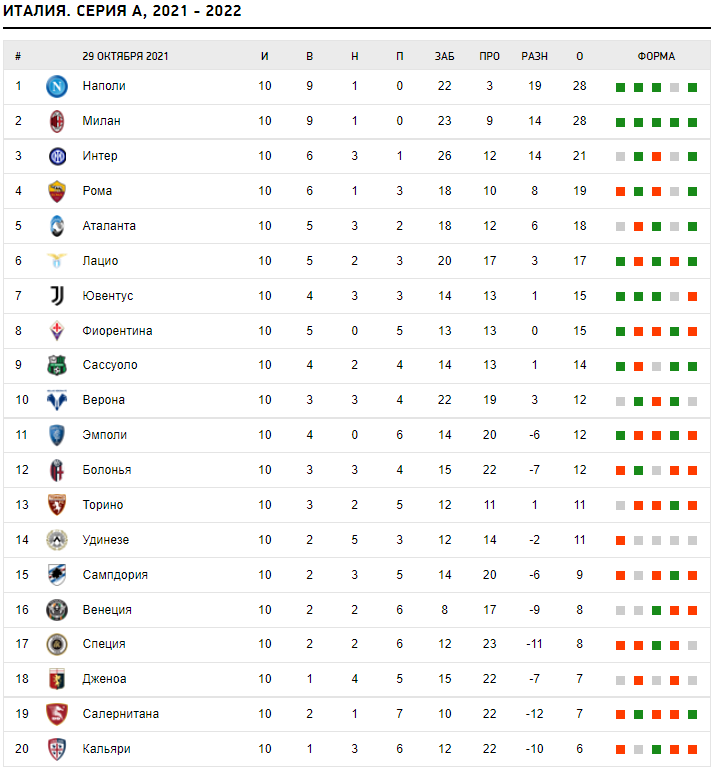Click the Roma club crest

pos(56,191)
